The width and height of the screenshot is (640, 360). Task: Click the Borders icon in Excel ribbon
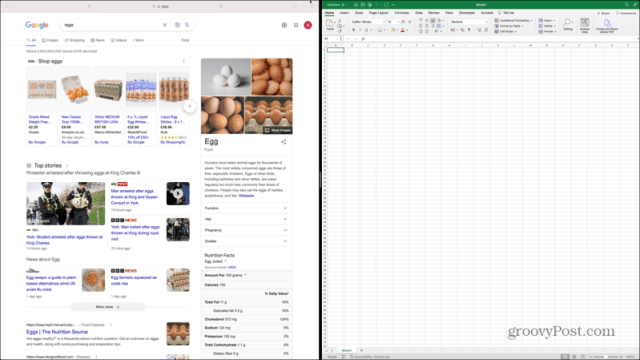click(x=379, y=30)
